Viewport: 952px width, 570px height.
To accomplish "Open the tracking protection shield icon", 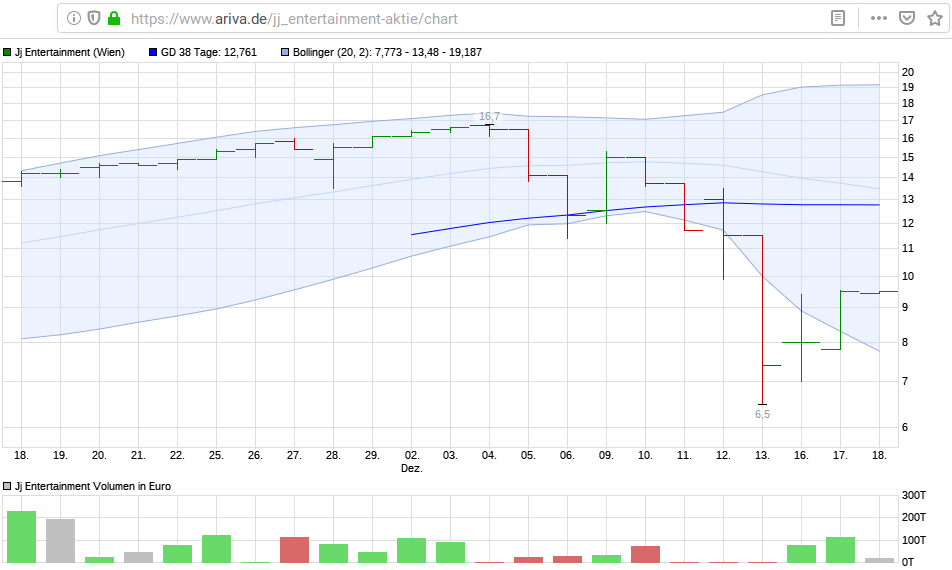I will [93, 18].
